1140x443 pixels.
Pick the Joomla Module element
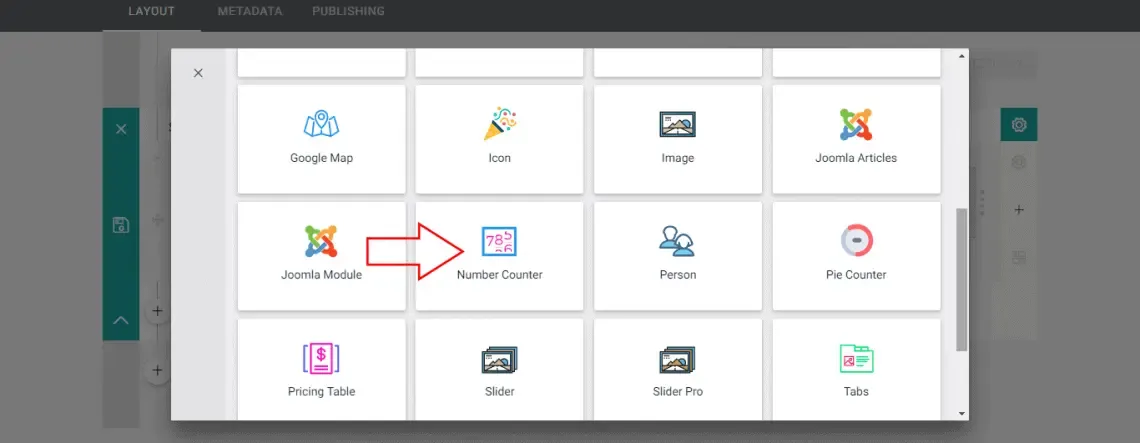point(321,256)
